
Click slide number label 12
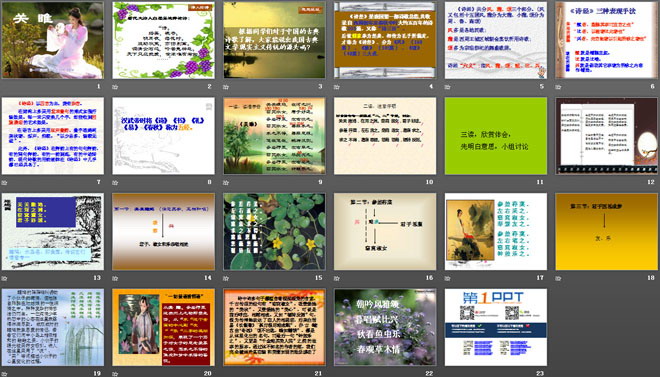[651, 182]
